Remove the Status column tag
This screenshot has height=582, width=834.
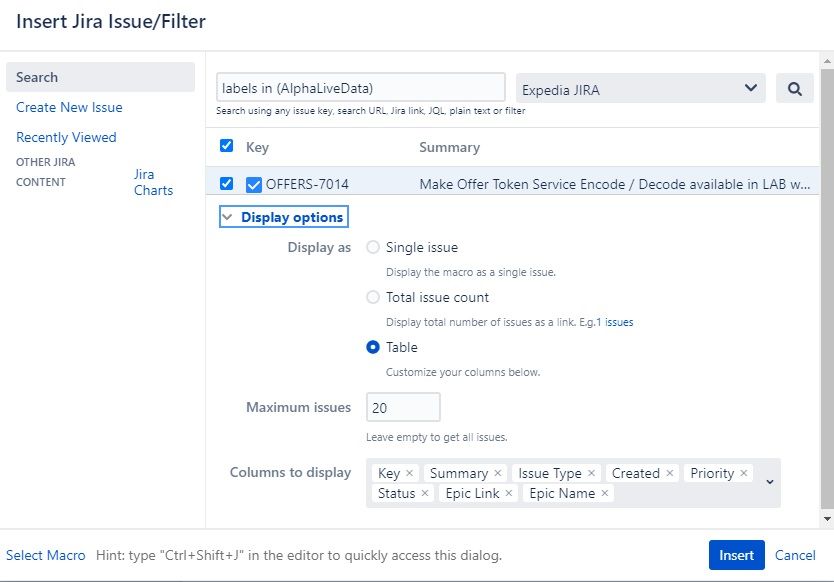coord(425,493)
